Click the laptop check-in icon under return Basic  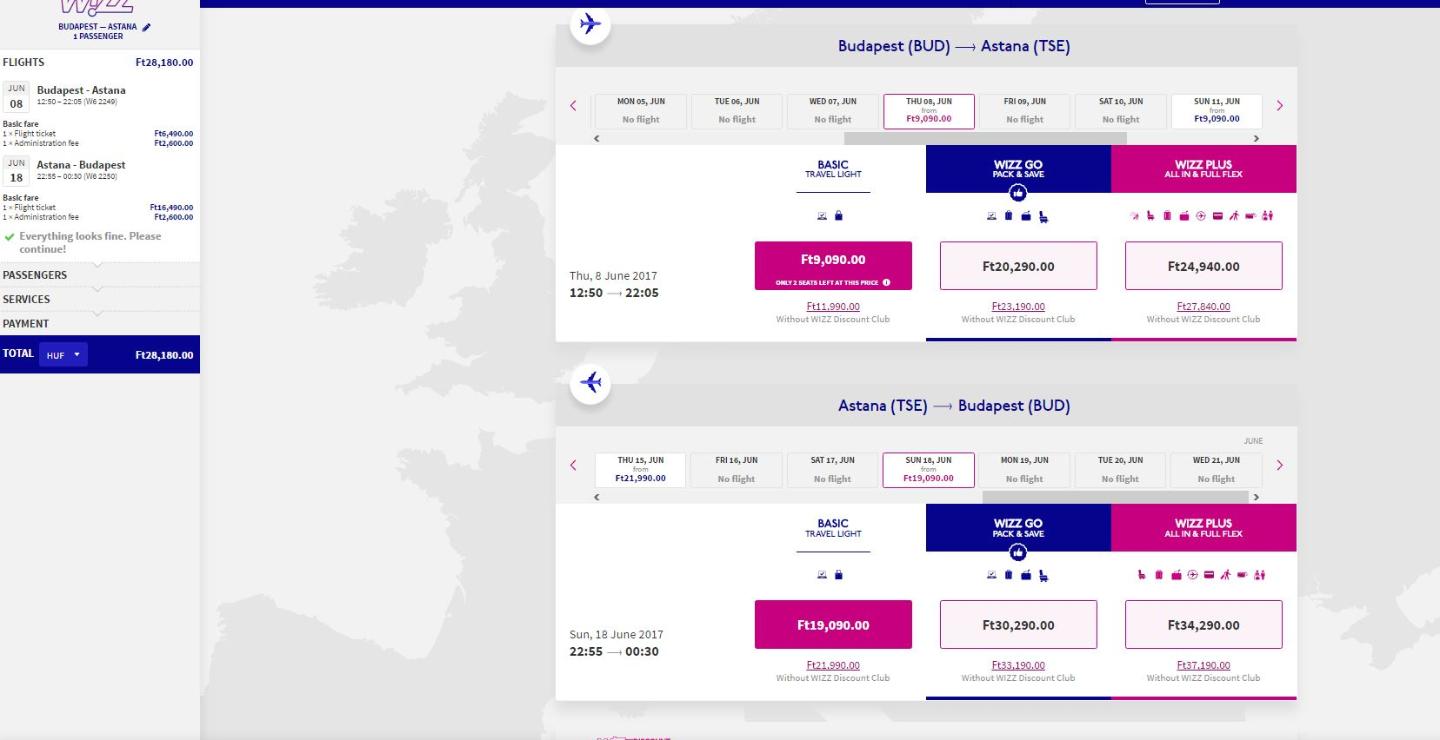click(x=822, y=574)
